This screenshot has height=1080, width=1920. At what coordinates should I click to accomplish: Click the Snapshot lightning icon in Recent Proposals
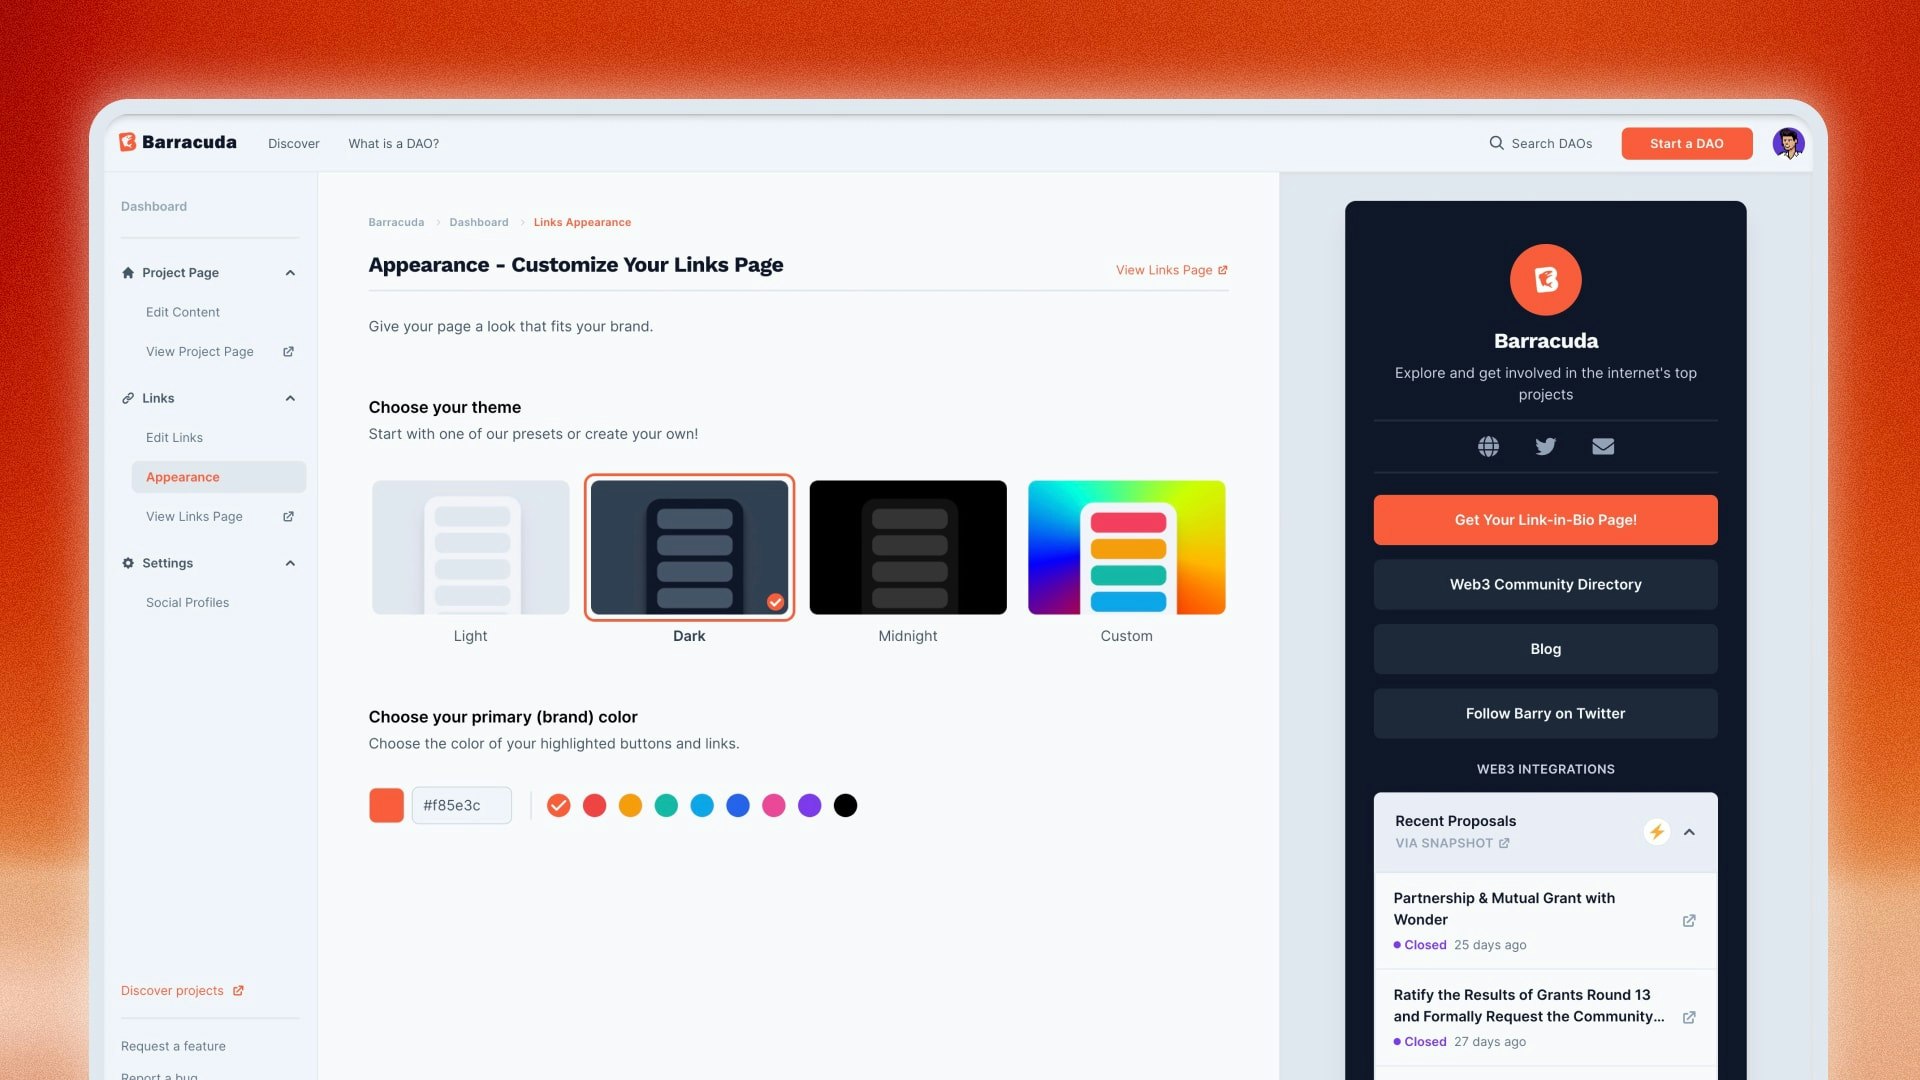[x=1658, y=831]
